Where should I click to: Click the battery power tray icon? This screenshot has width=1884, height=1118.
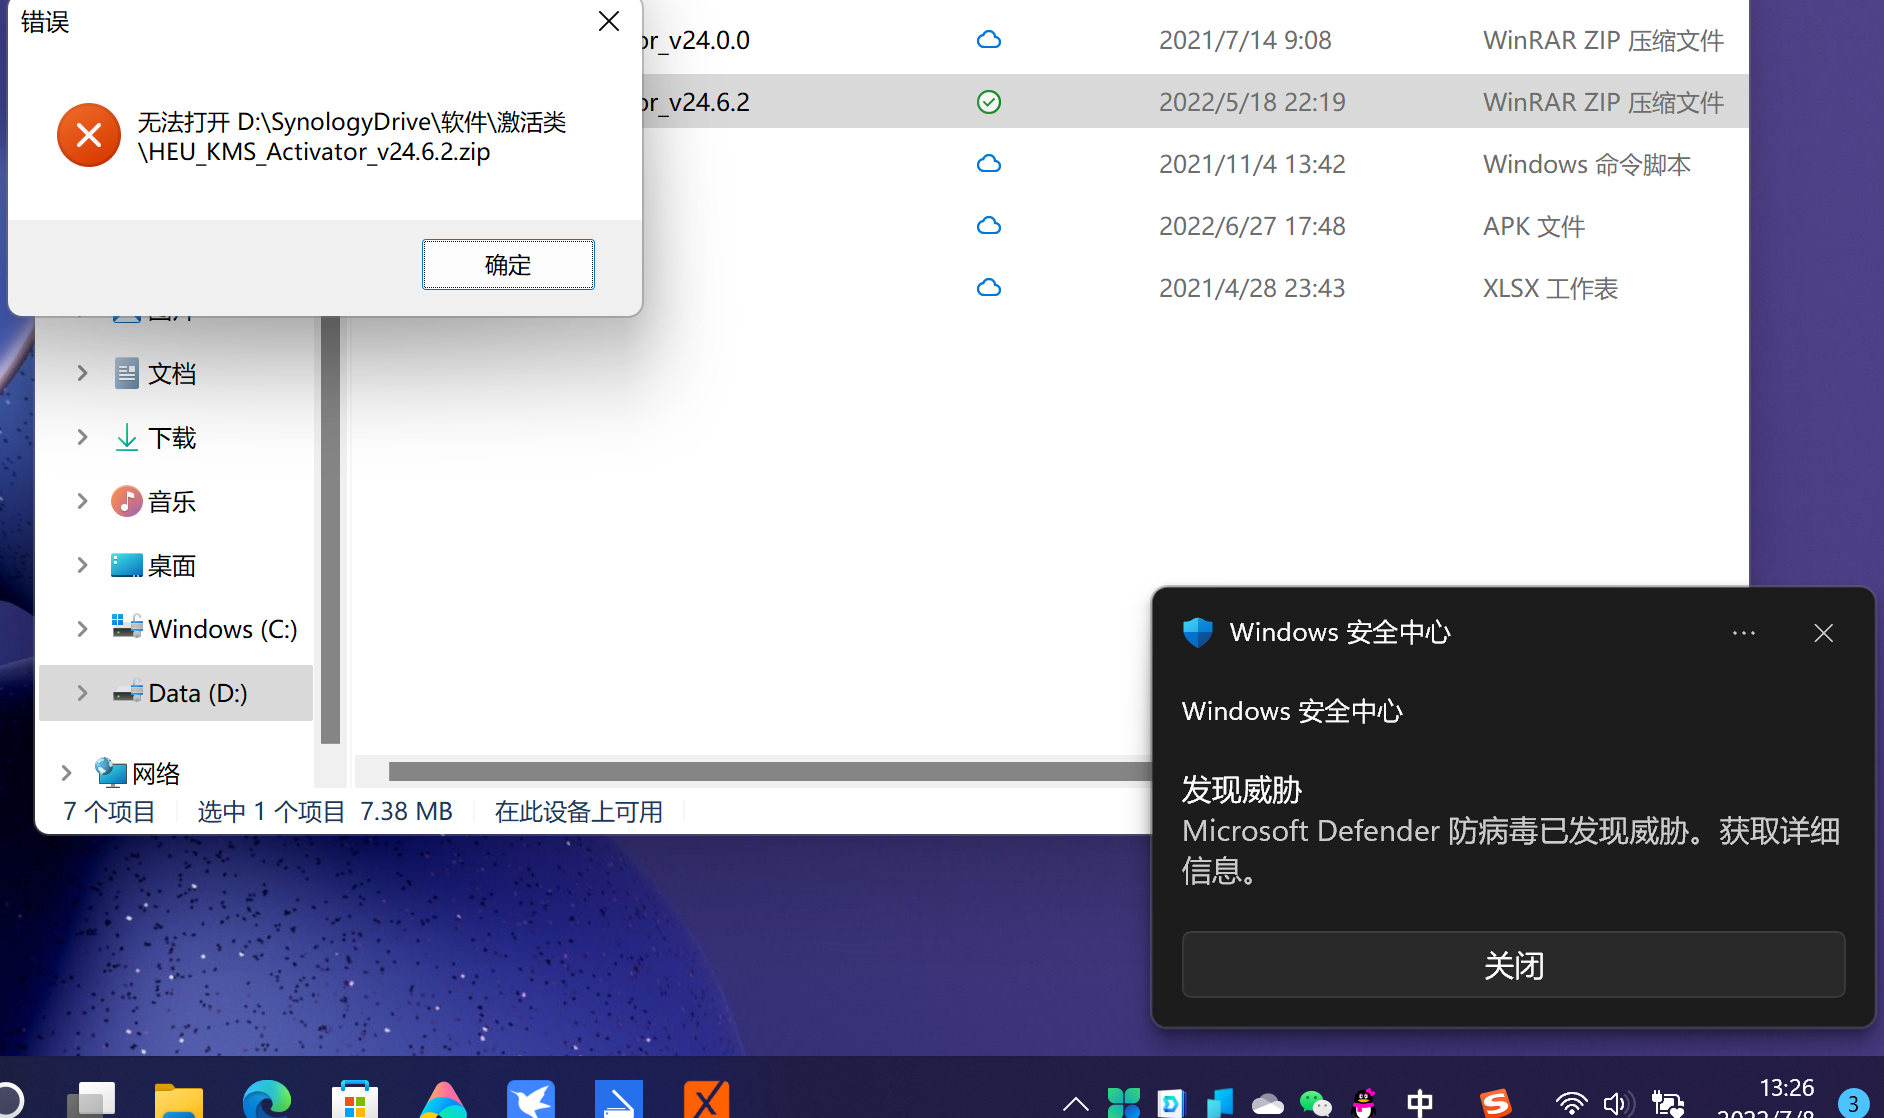tap(1668, 1104)
